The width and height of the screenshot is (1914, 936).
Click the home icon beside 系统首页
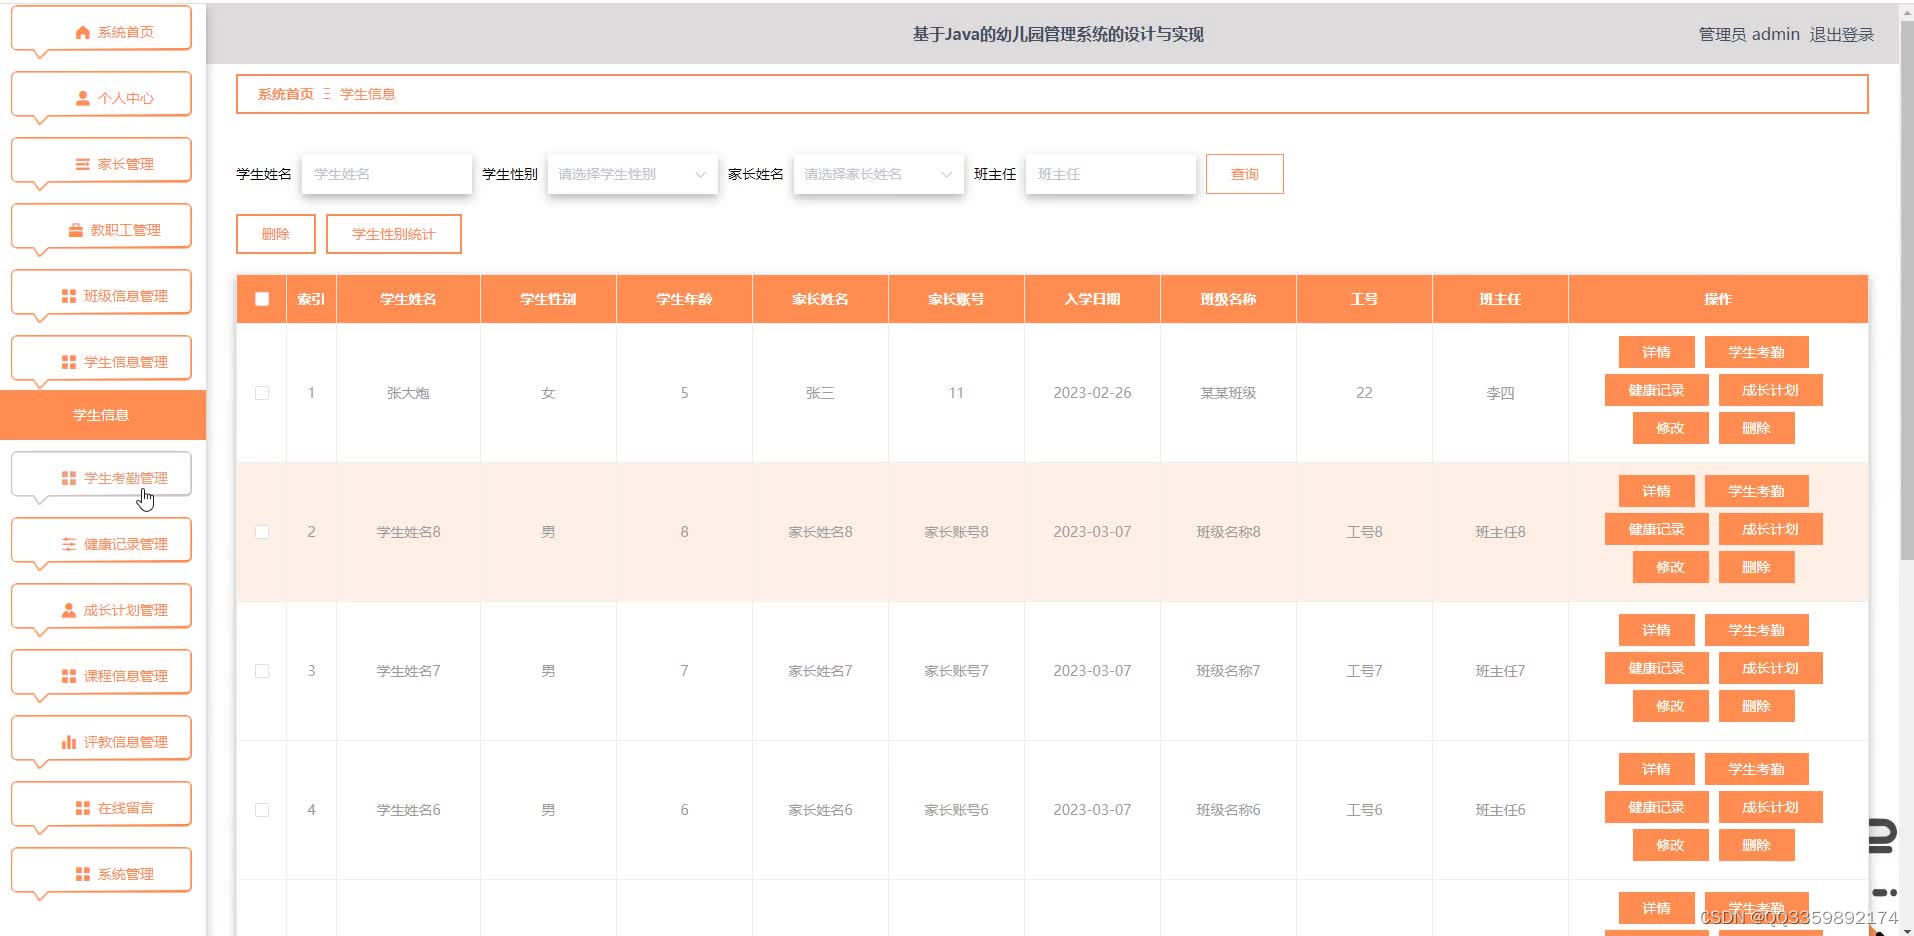(x=83, y=33)
